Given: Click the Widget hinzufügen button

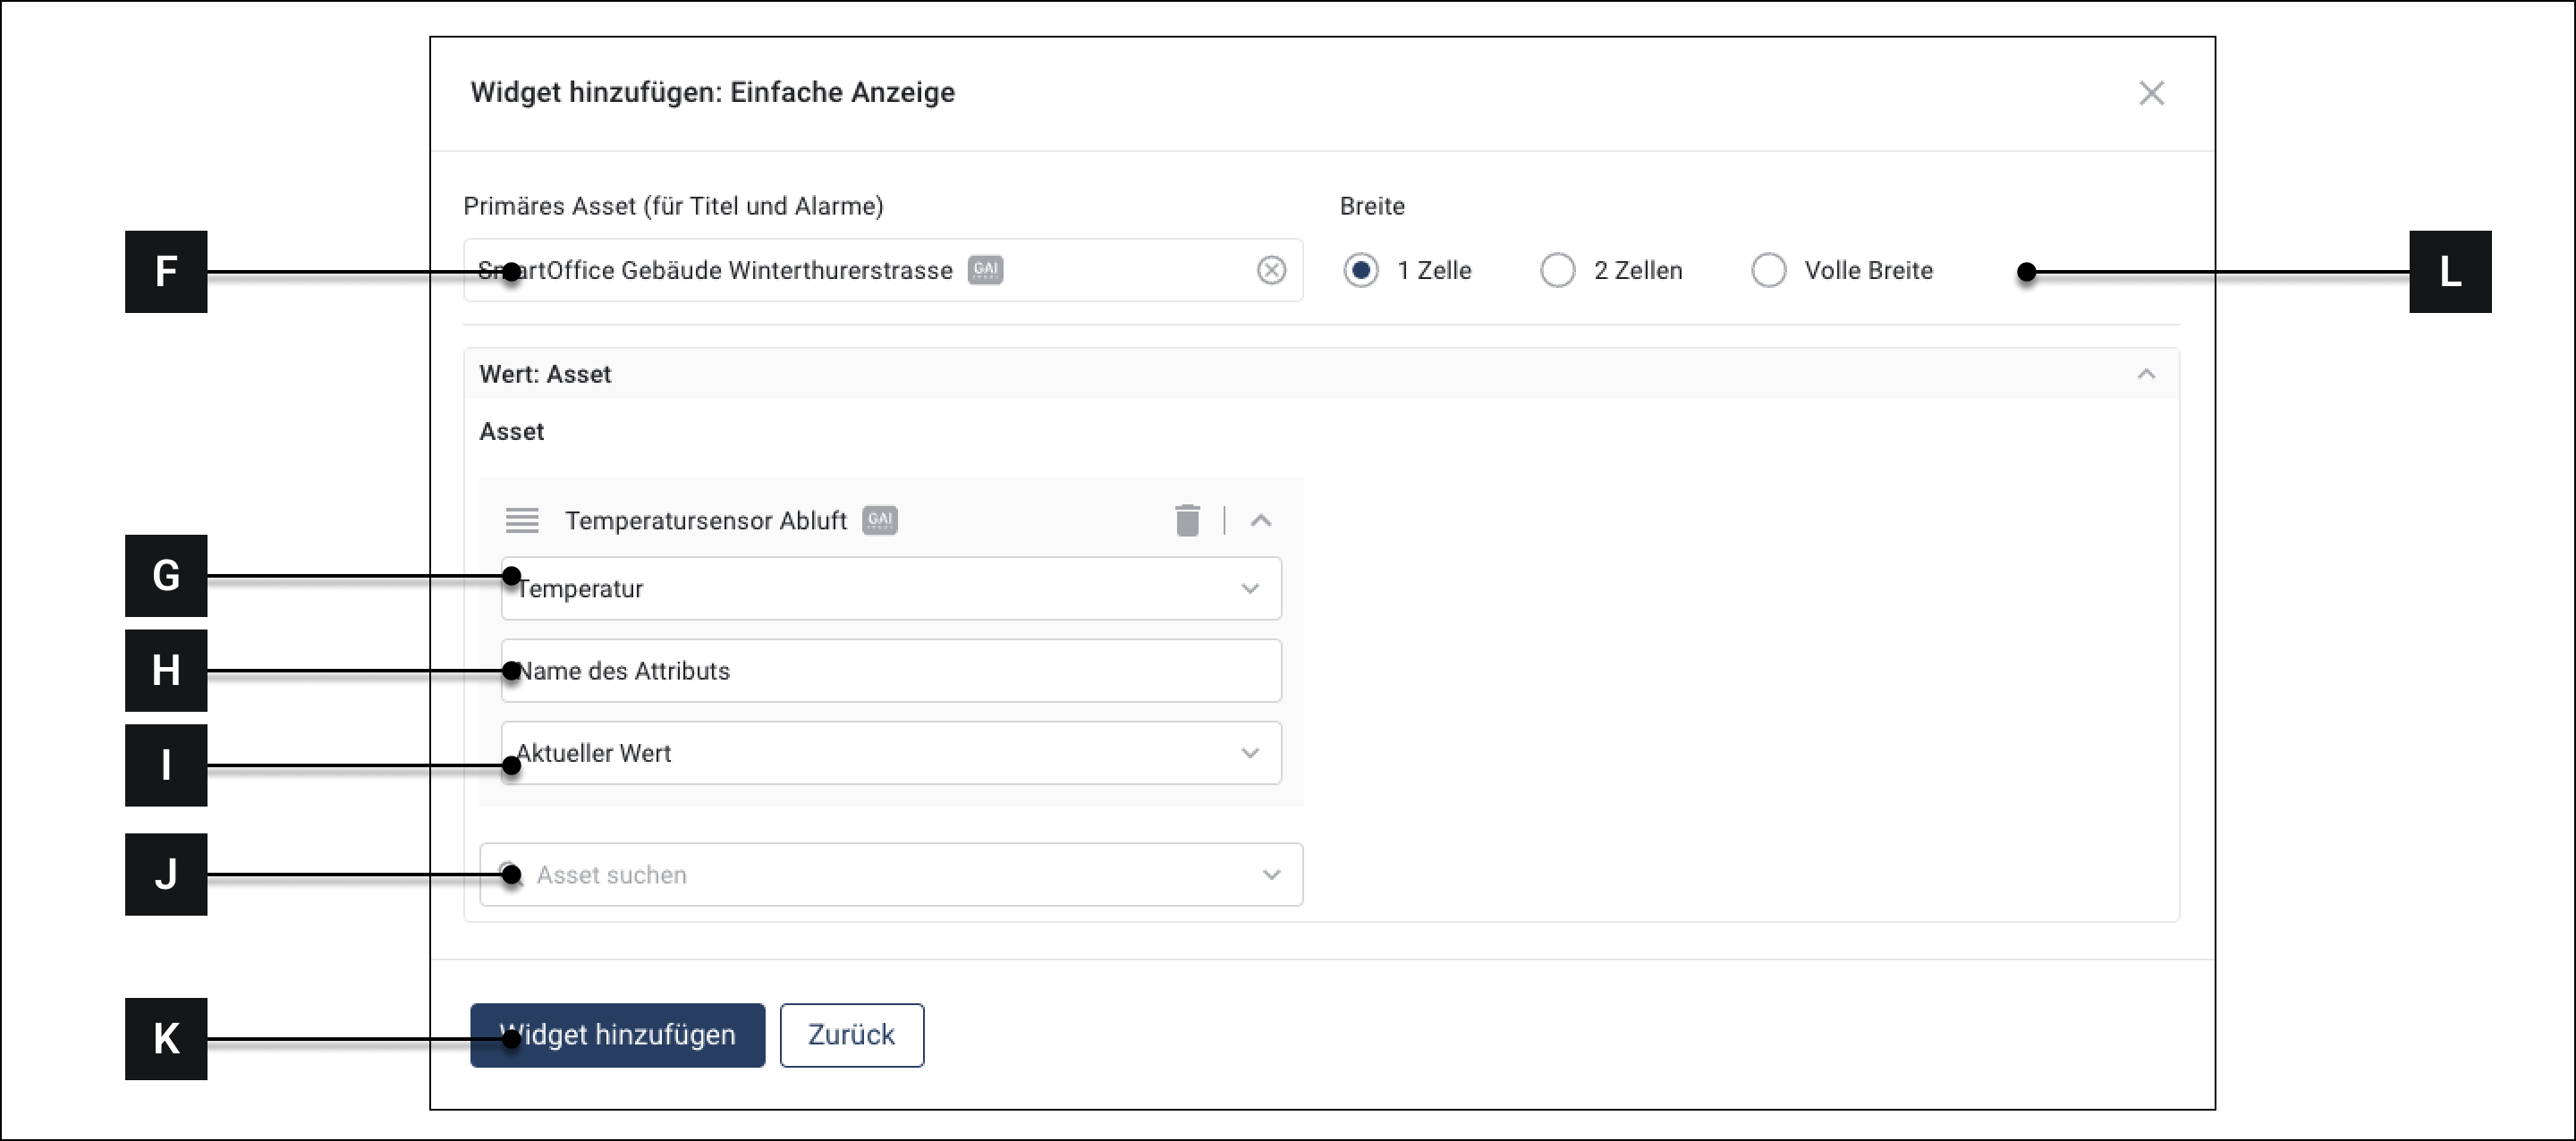Looking at the screenshot, I should [x=617, y=1035].
